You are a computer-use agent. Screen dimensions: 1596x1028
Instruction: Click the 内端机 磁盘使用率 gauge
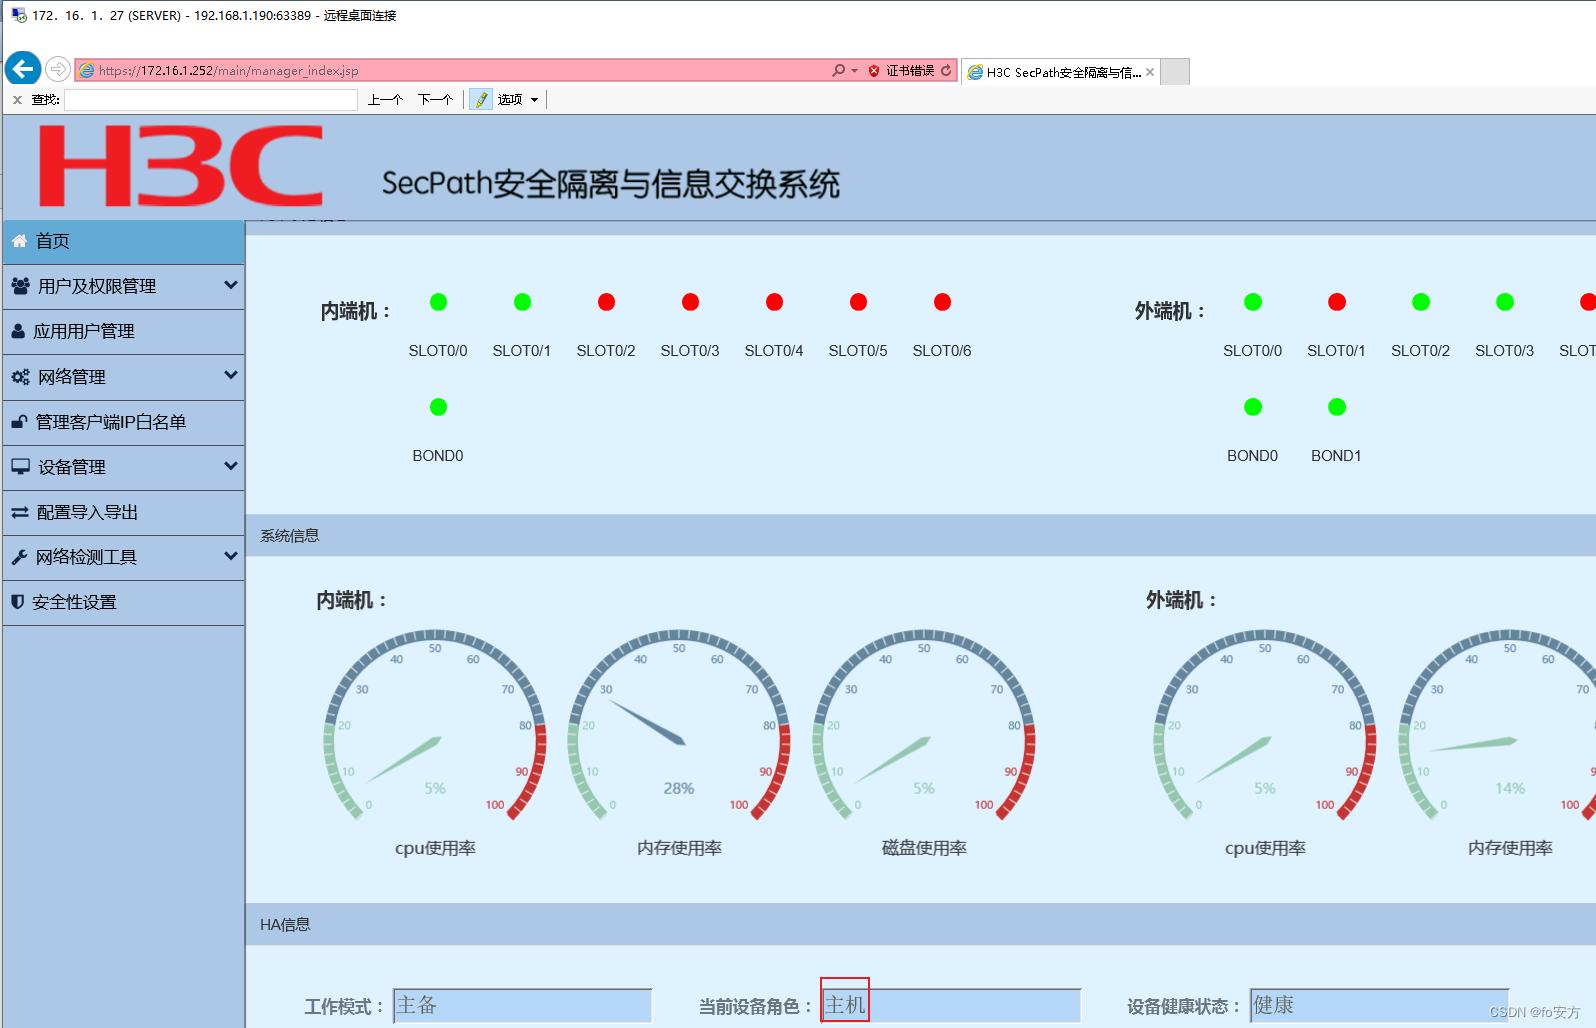pos(924,725)
